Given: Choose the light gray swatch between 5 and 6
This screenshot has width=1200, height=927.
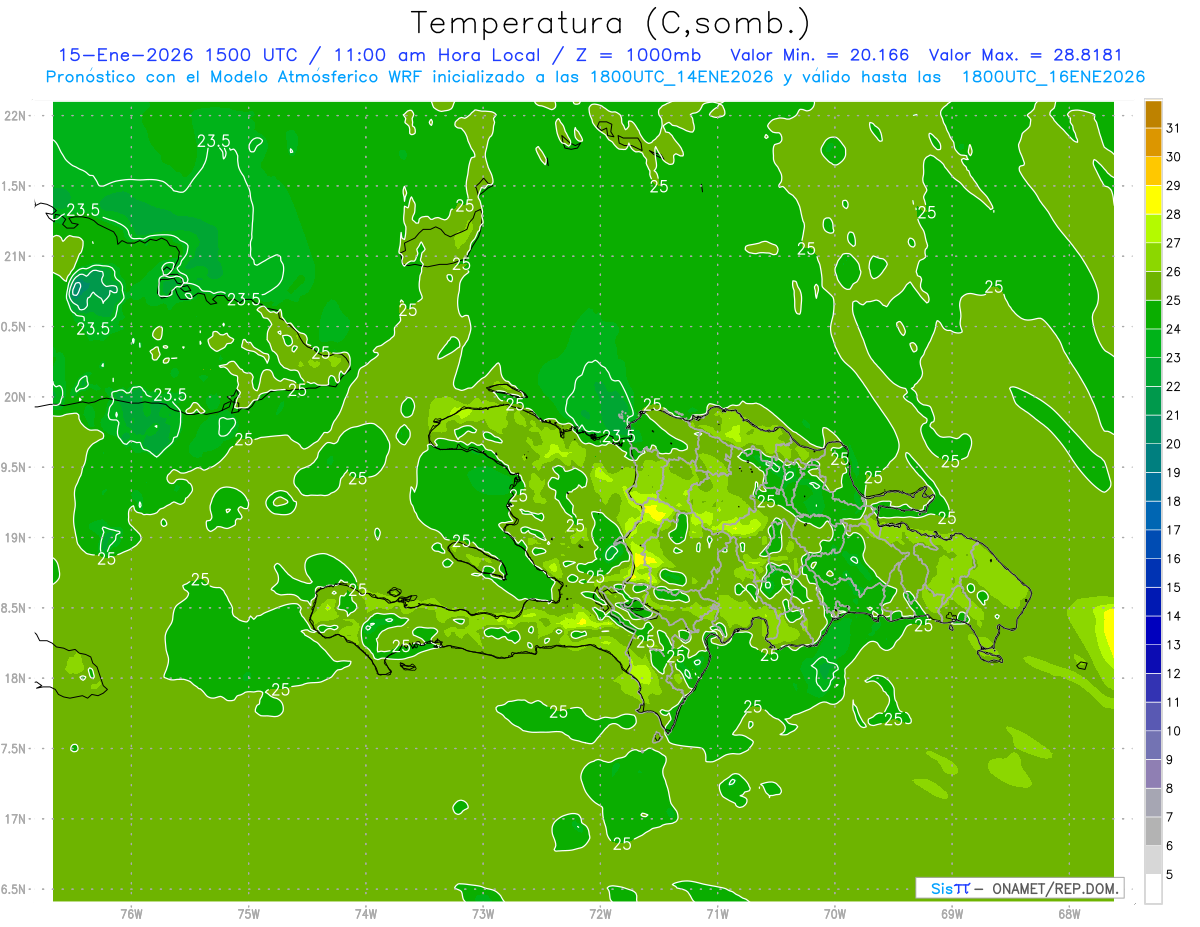Looking at the screenshot, I should pyautogui.click(x=1153, y=860).
